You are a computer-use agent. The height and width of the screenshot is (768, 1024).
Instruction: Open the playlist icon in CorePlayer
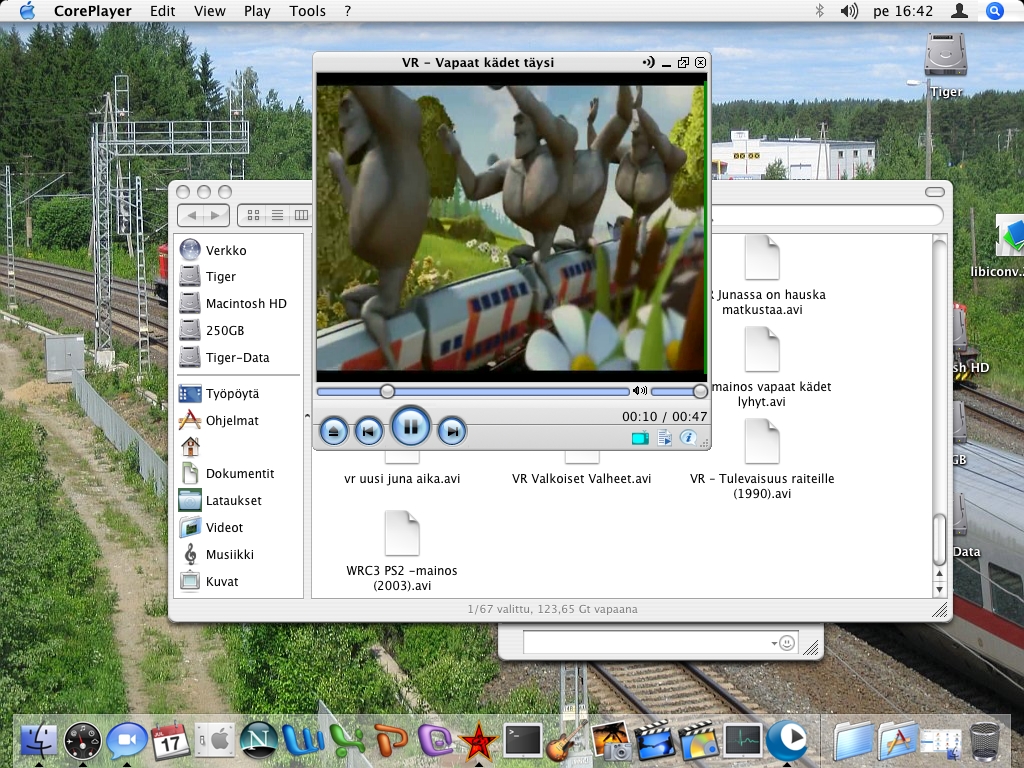point(664,438)
